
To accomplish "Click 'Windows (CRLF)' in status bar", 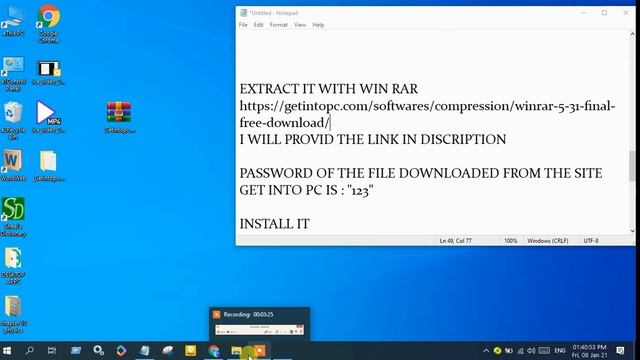I will (x=548, y=241).
